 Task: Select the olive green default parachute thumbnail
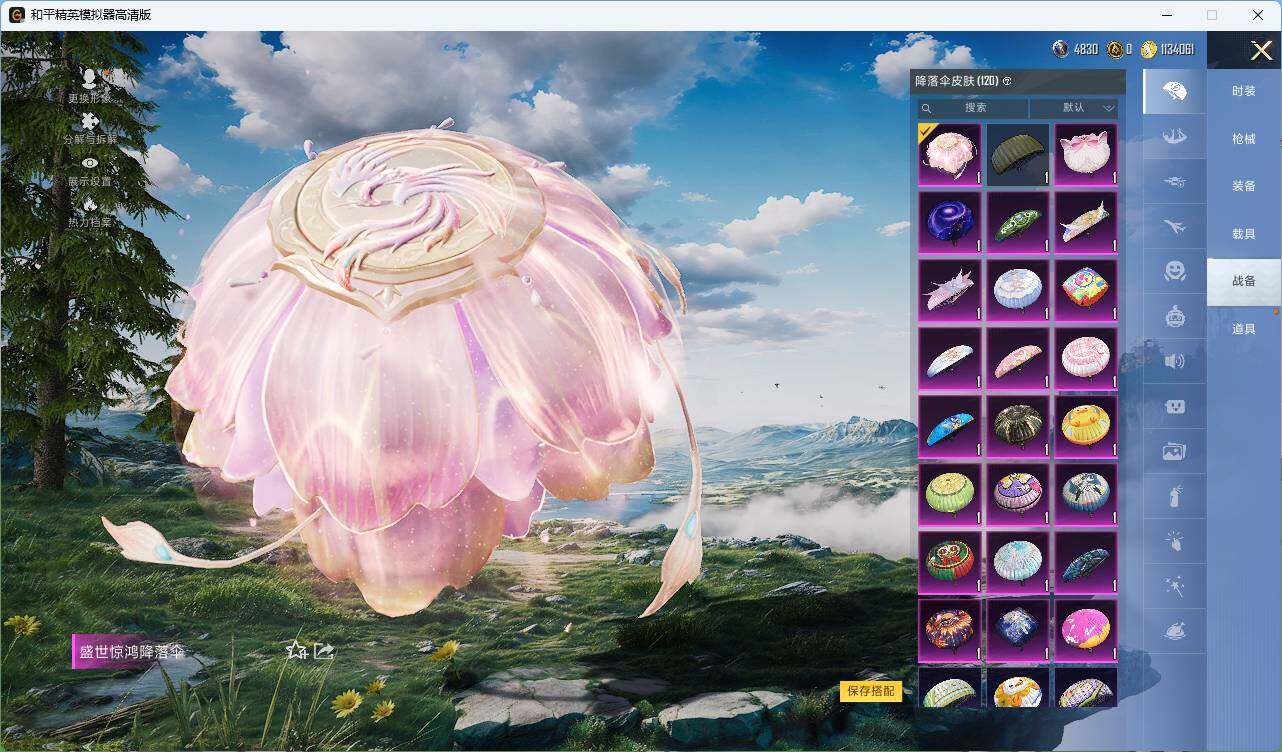[1018, 154]
